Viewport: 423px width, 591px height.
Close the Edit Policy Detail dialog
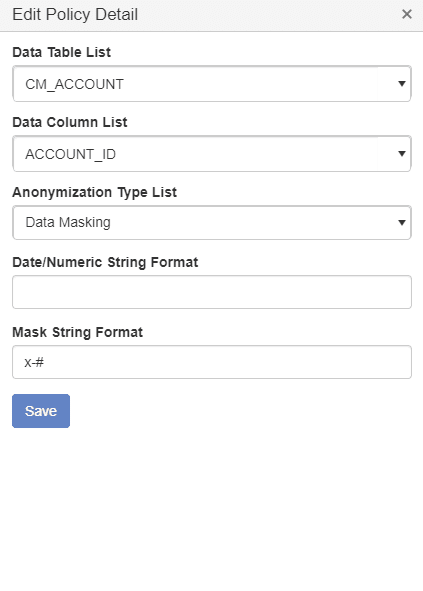point(406,14)
